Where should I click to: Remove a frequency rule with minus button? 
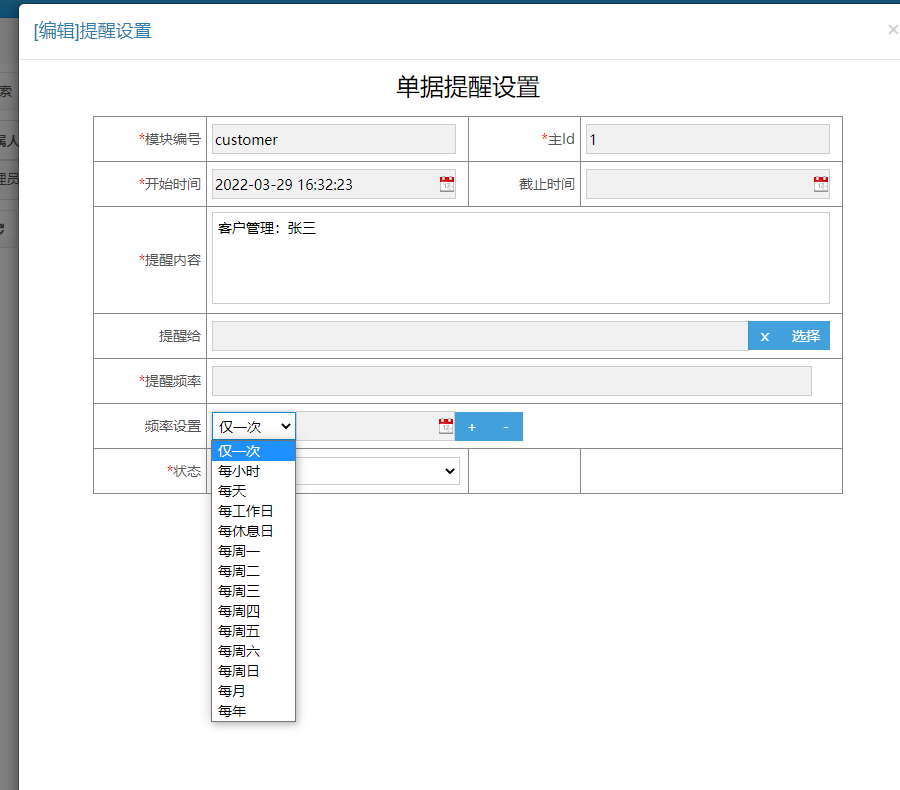tap(506, 427)
